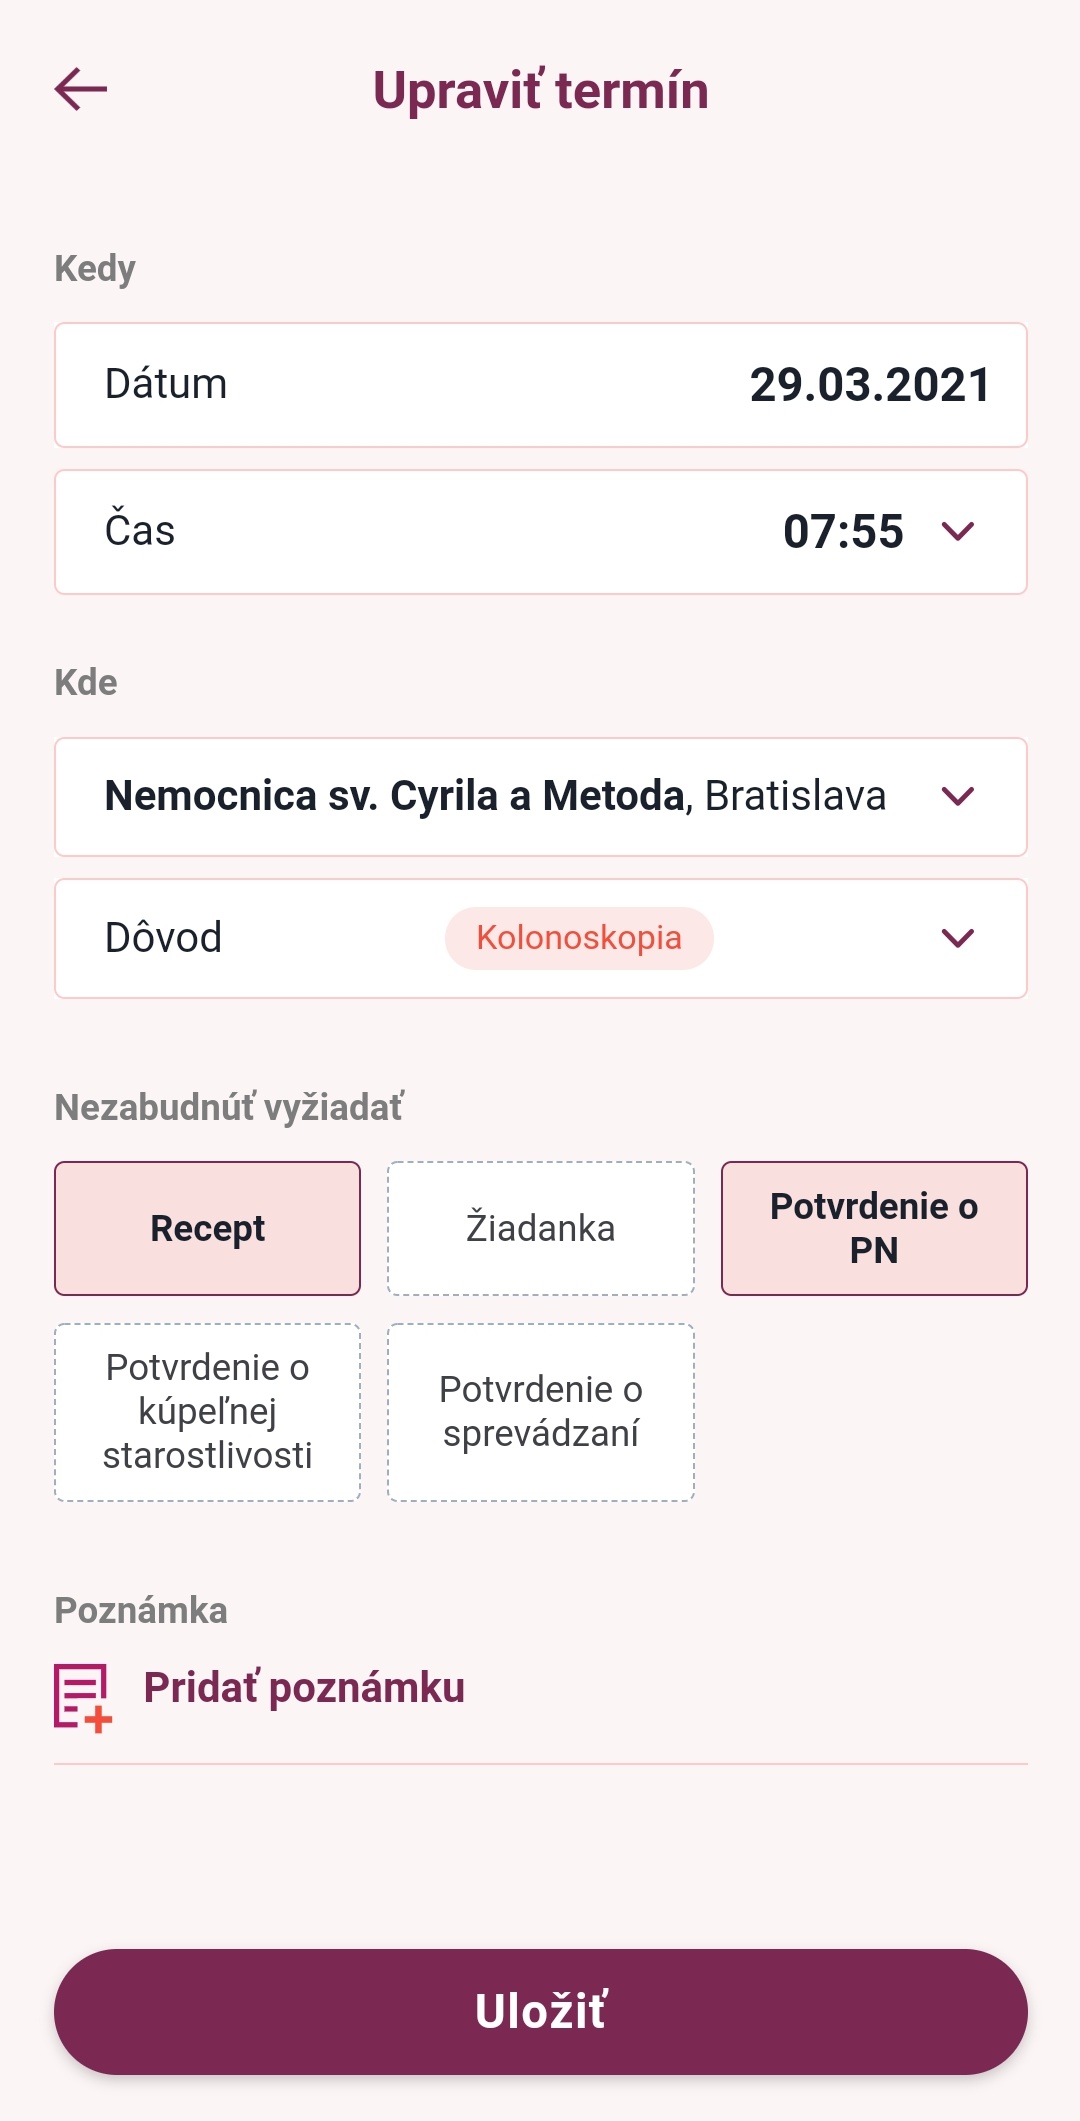Toggle off Potvrdenie o PN
Image resolution: width=1080 pixels, height=2121 pixels.
(874, 1228)
